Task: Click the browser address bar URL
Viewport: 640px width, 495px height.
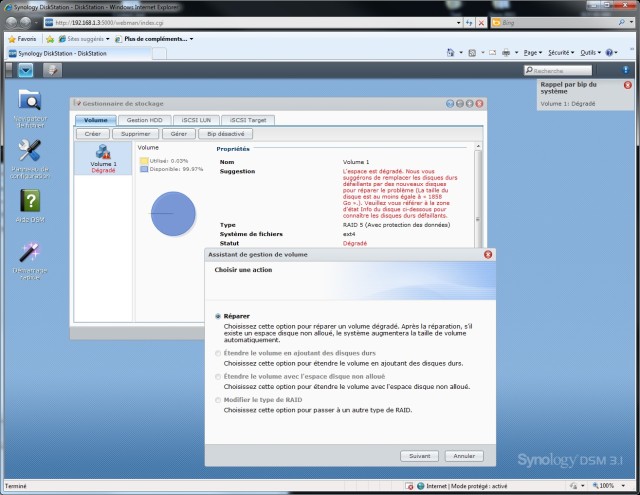Action: point(109,23)
